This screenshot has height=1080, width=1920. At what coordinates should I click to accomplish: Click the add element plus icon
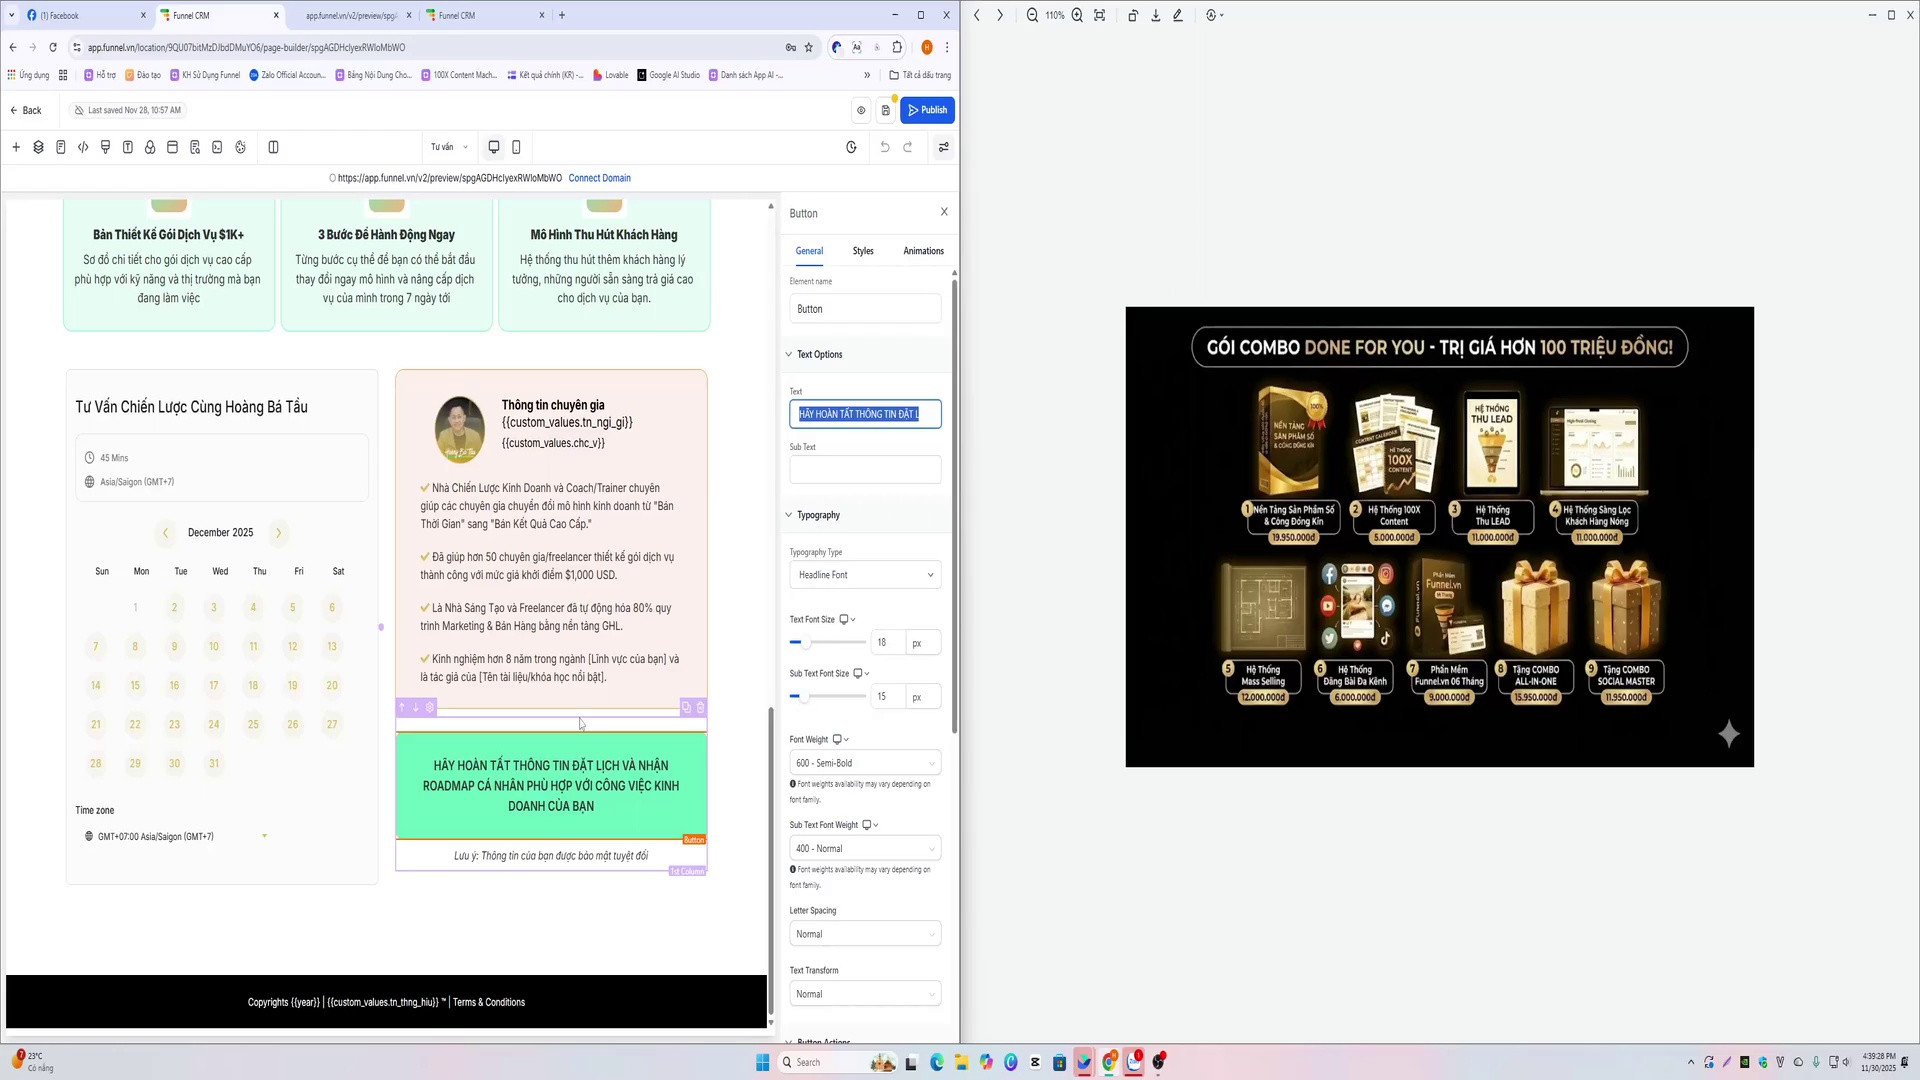[x=16, y=147]
